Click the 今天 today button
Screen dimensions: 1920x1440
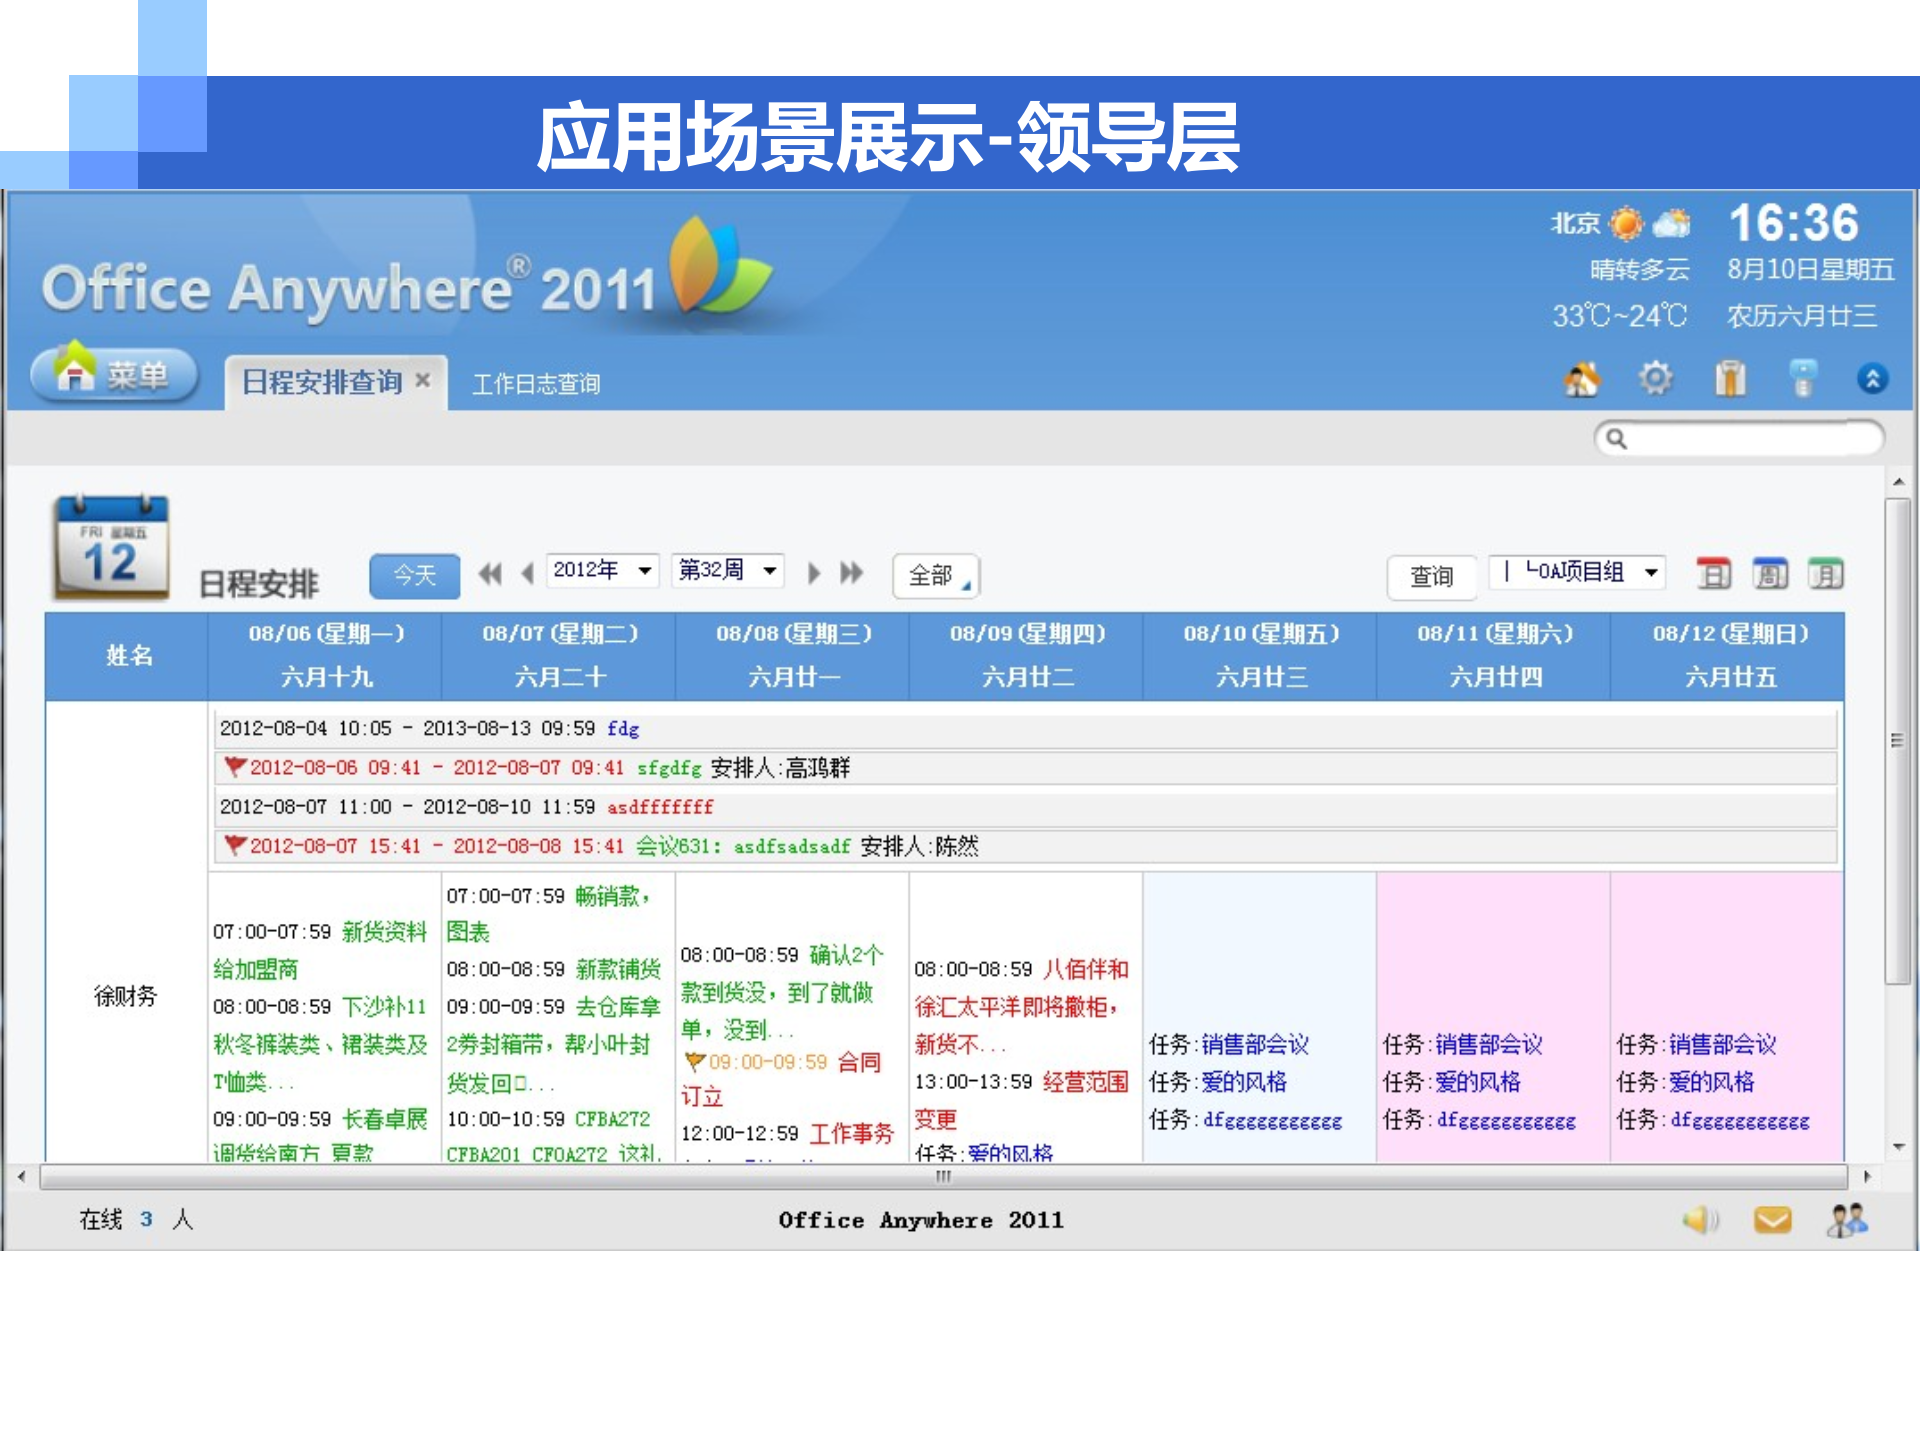point(413,574)
